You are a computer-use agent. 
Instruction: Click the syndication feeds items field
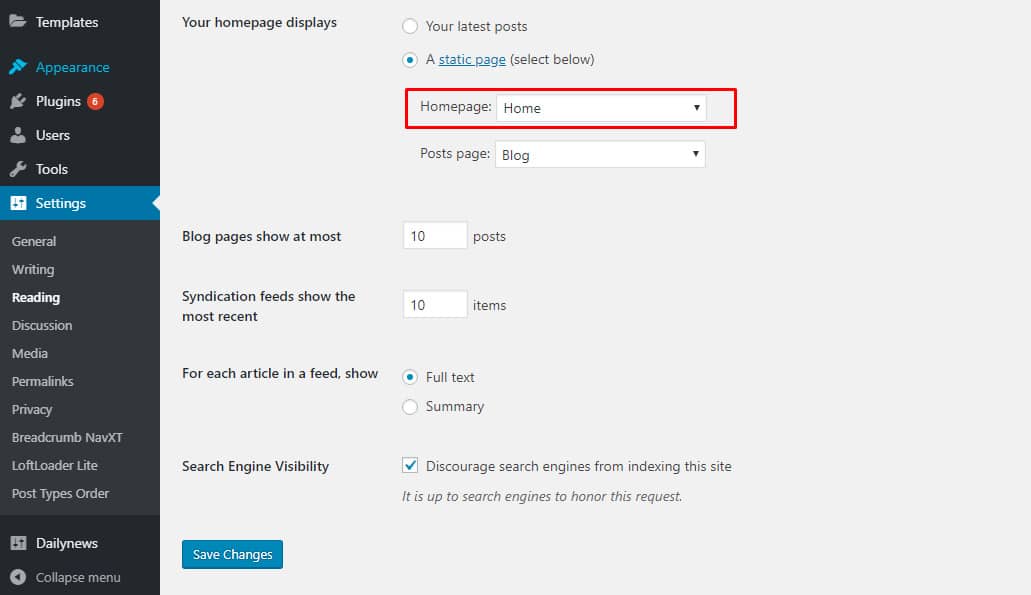tap(435, 304)
